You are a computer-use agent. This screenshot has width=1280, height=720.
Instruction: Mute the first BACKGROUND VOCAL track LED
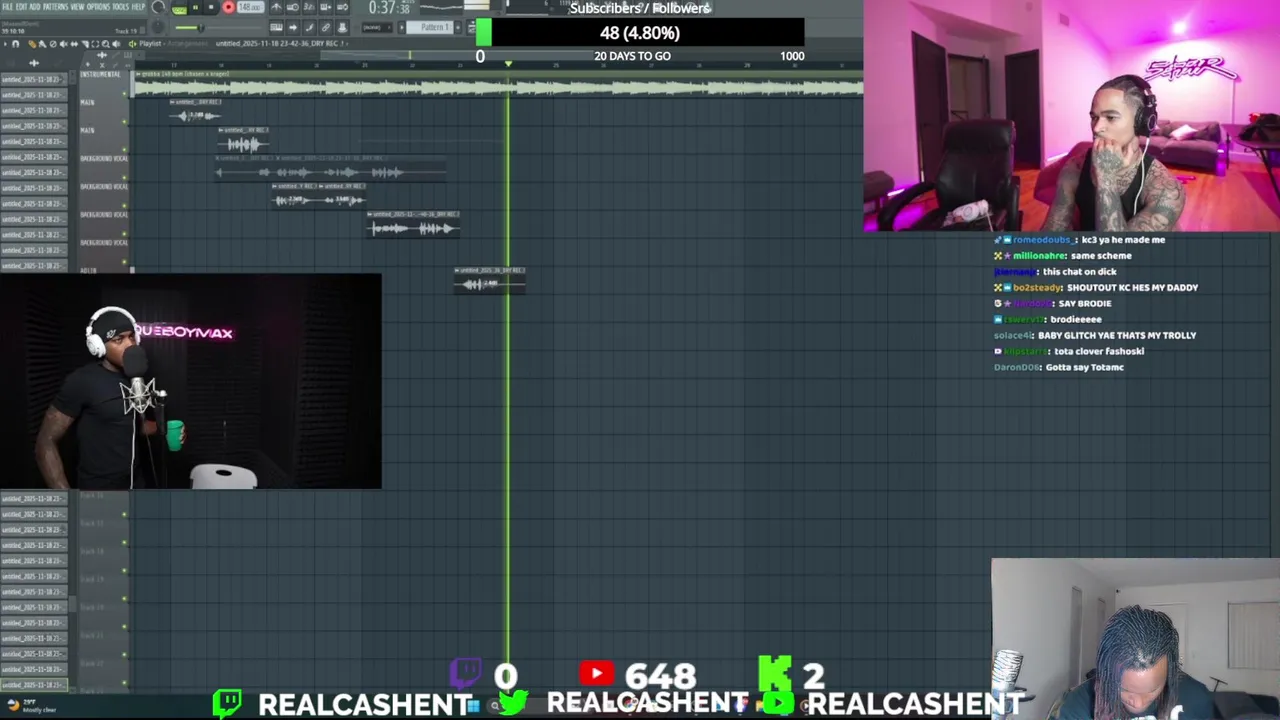point(125,179)
